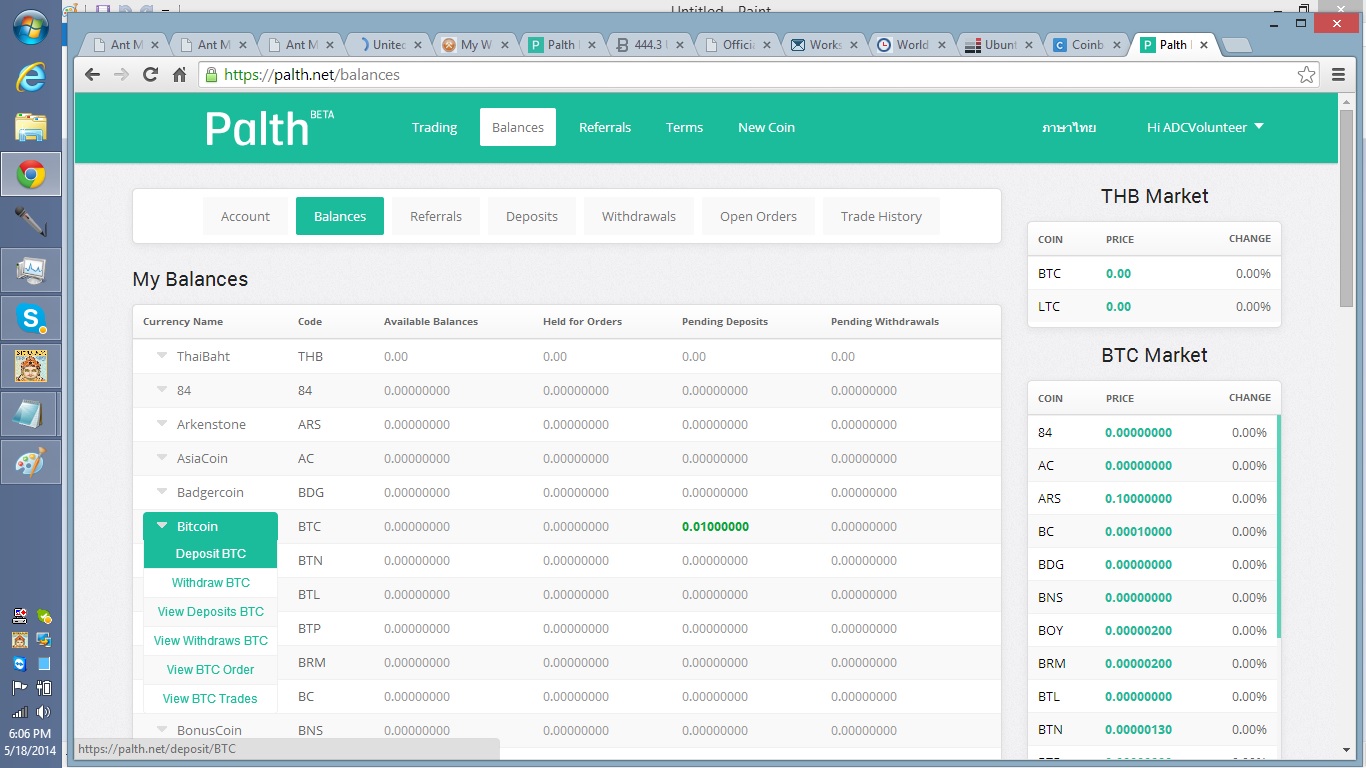Reload the page with the refresh icon

pos(151,74)
